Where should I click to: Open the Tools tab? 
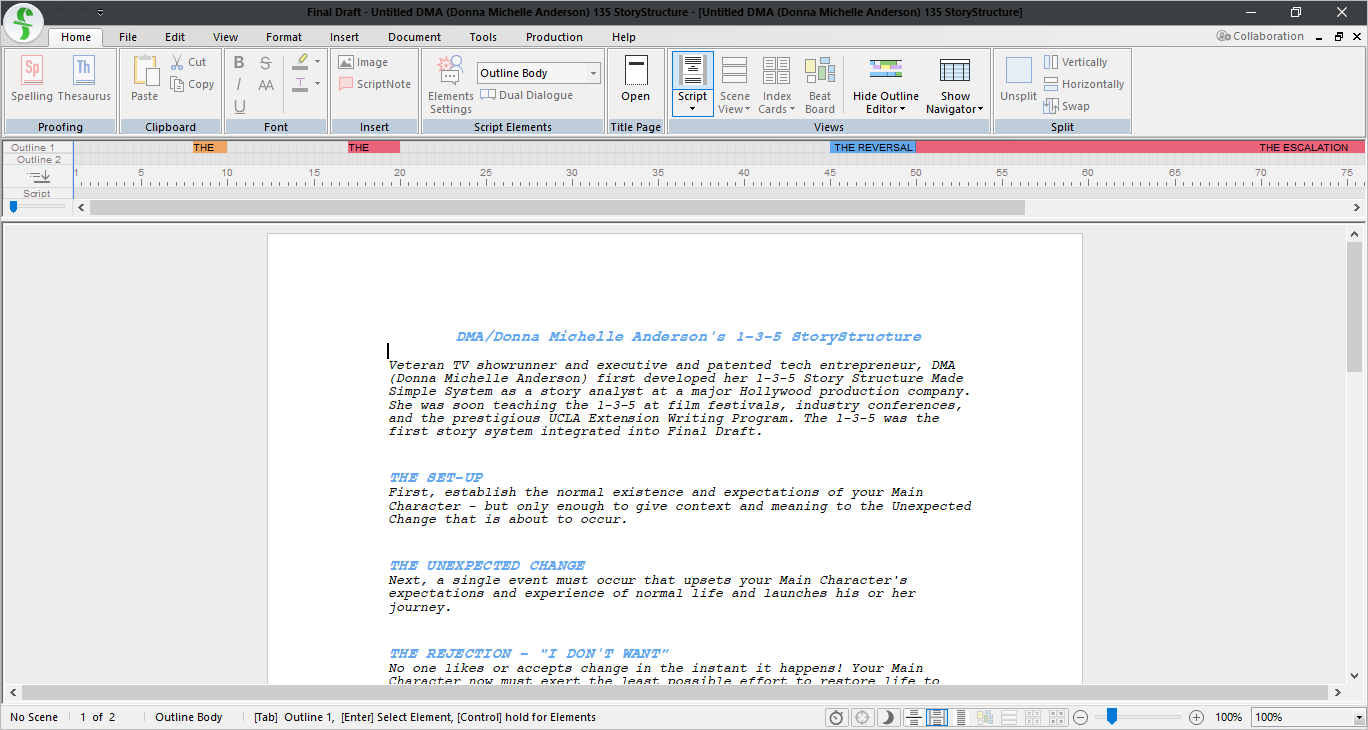[483, 37]
